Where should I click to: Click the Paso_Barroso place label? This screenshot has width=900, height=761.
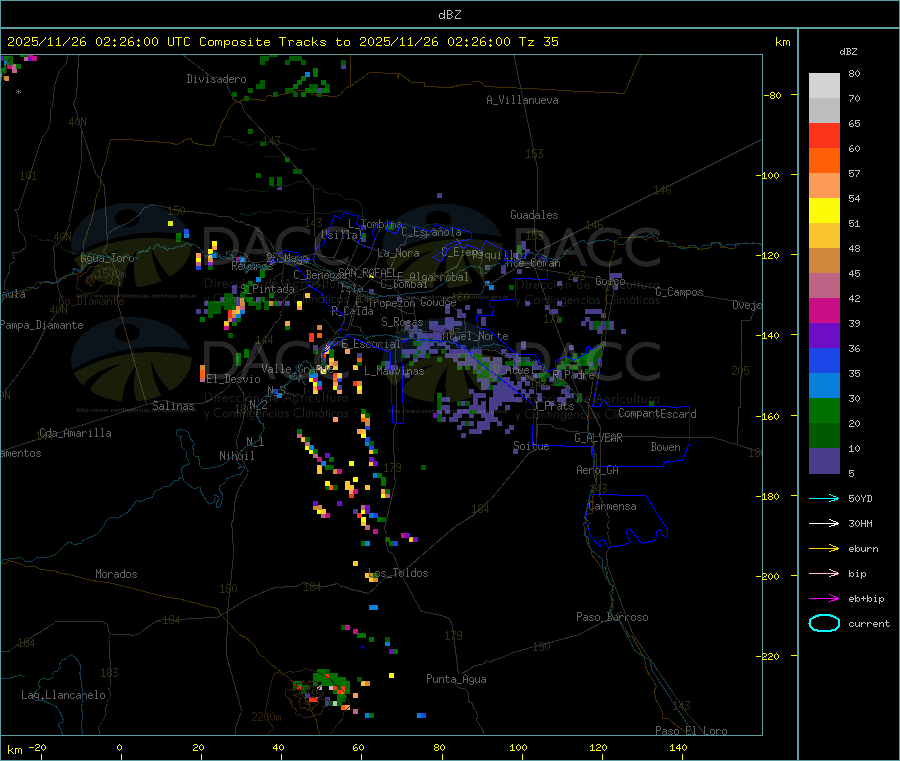(x=612, y=617)
